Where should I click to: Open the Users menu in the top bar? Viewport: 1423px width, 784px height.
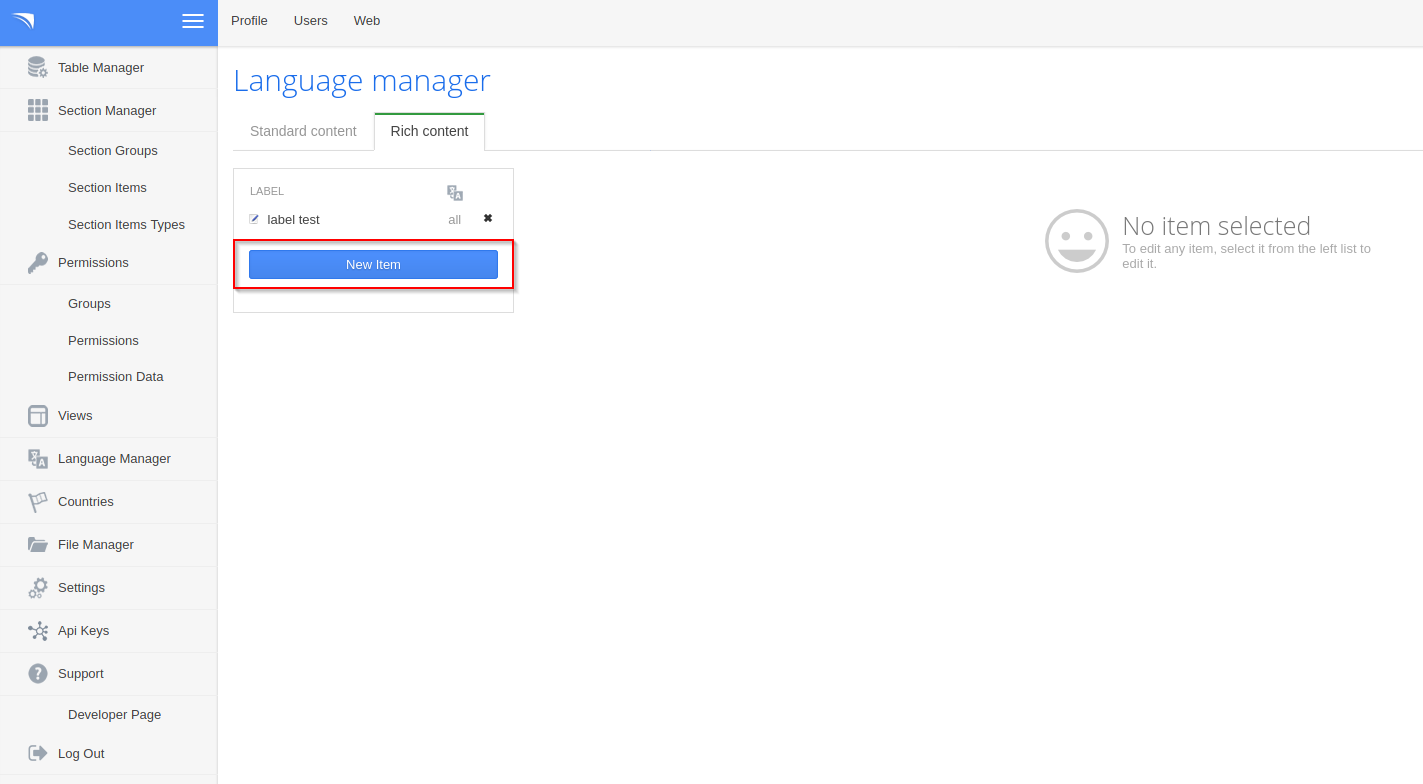[310, 20]
